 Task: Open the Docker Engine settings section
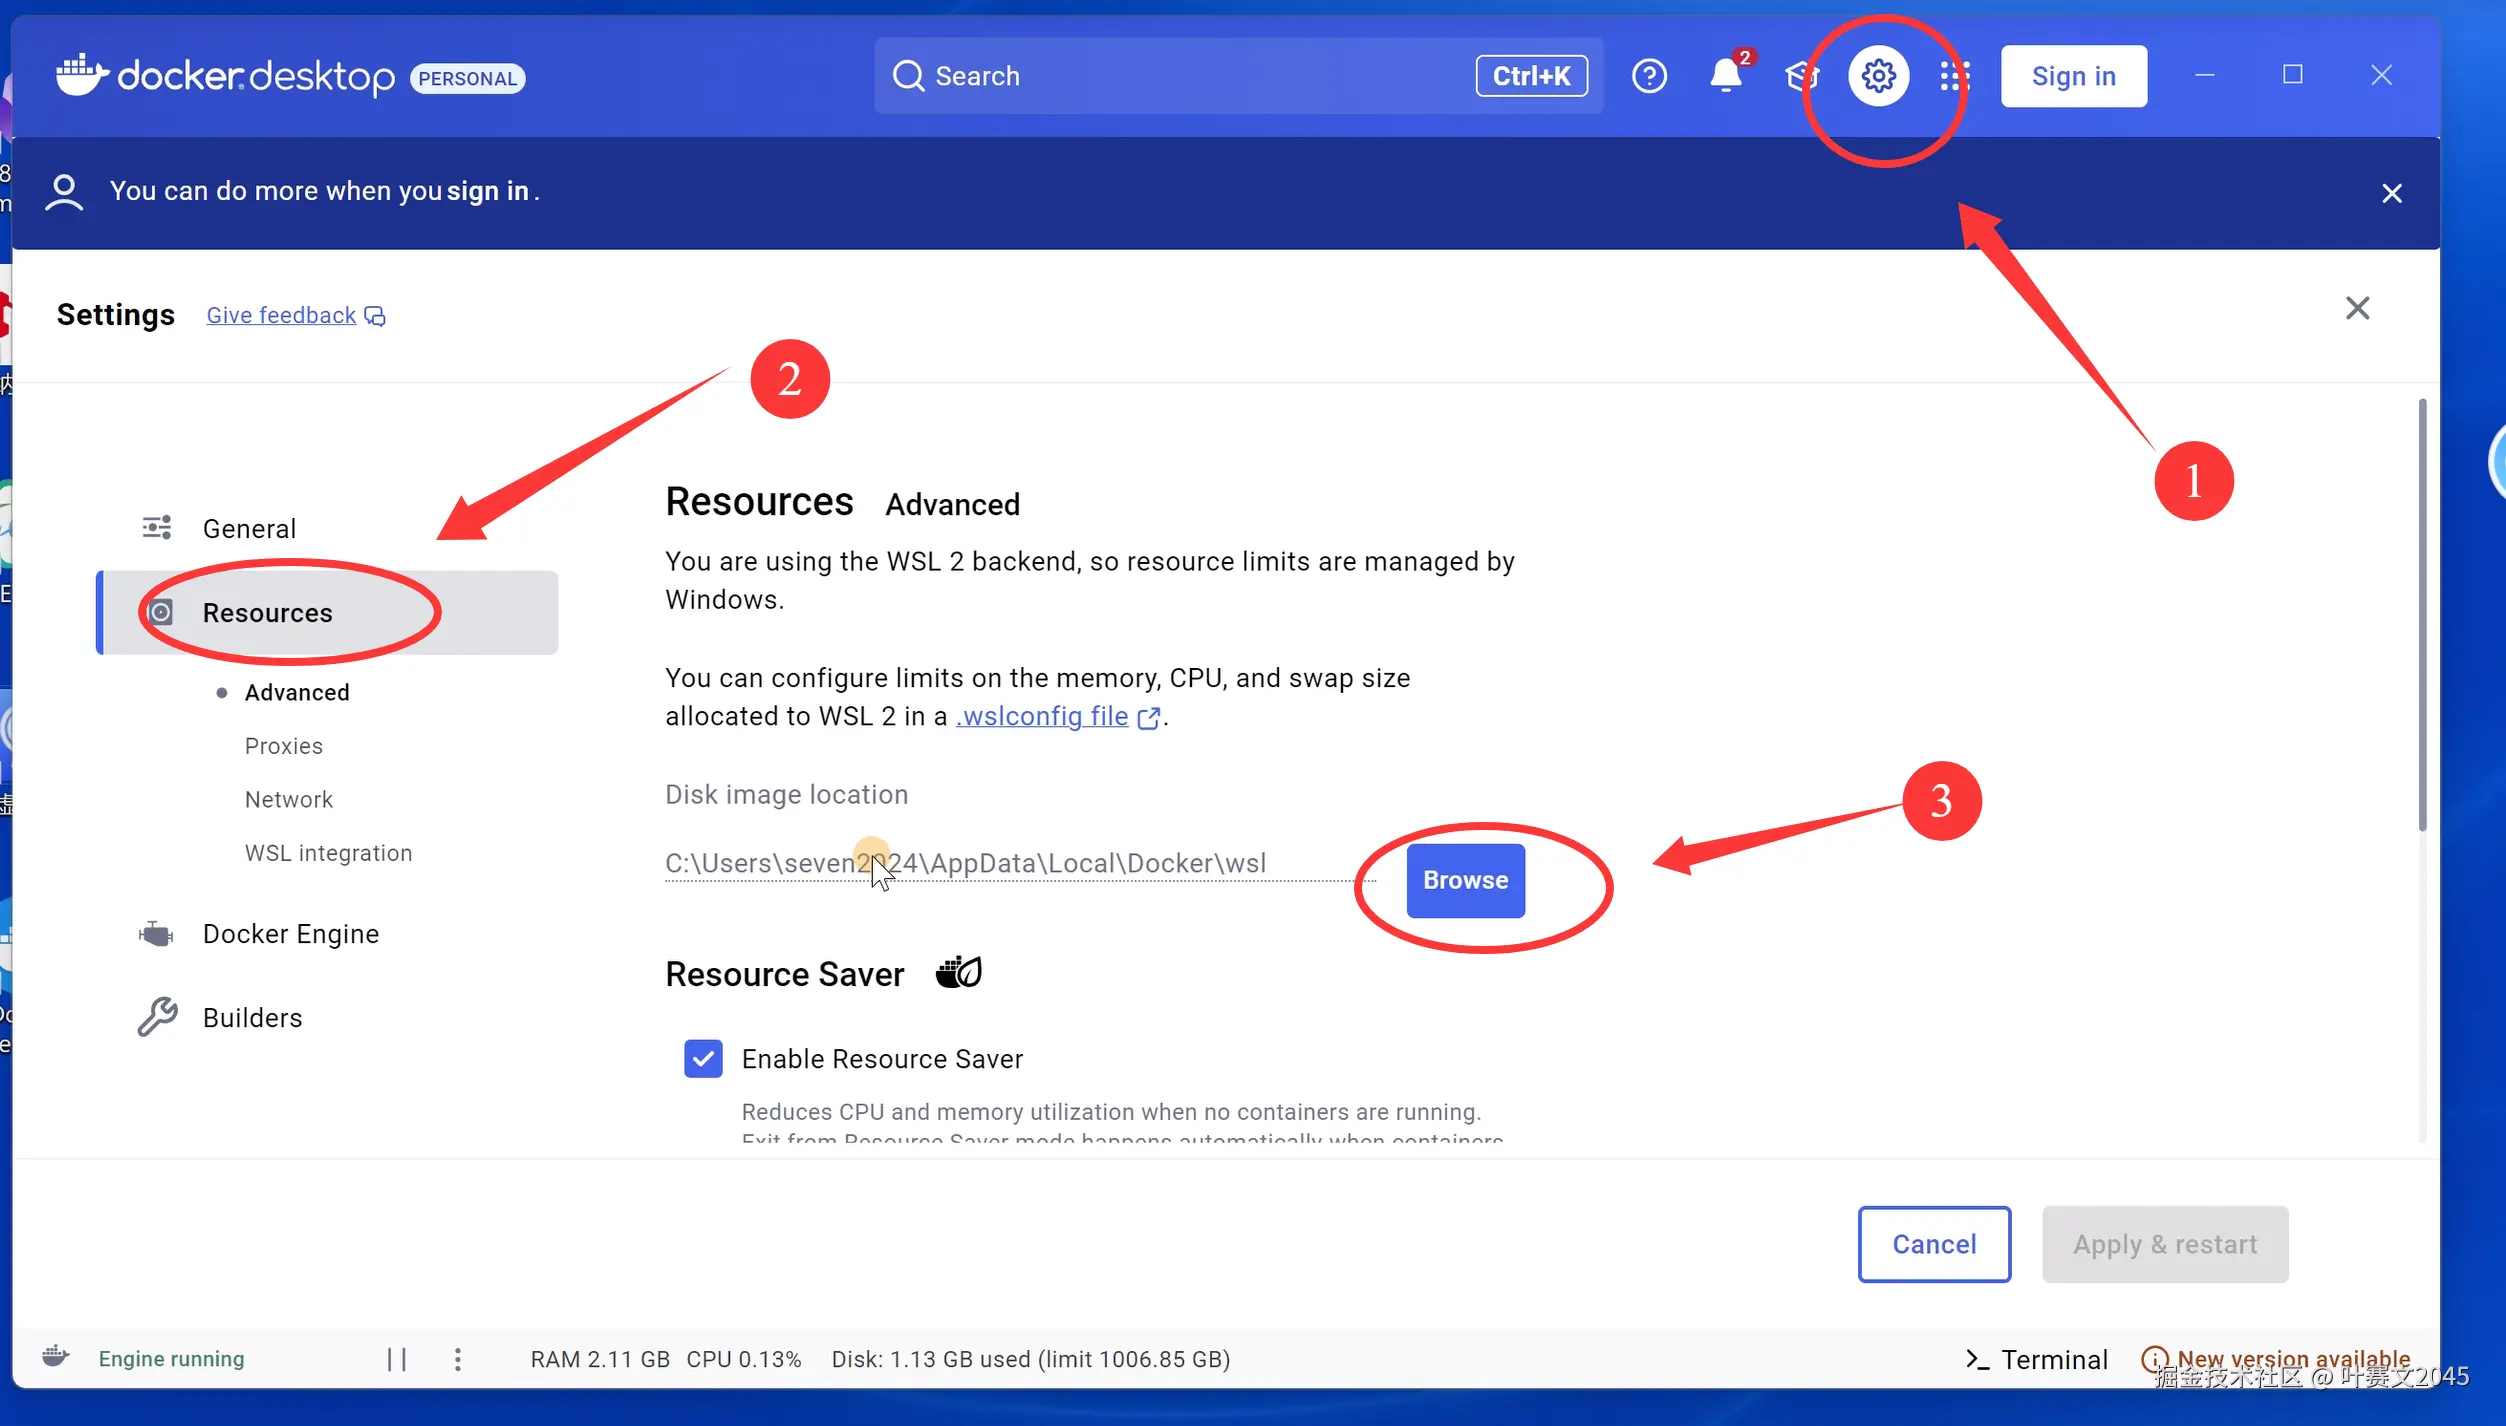click(x=290, y=933)
